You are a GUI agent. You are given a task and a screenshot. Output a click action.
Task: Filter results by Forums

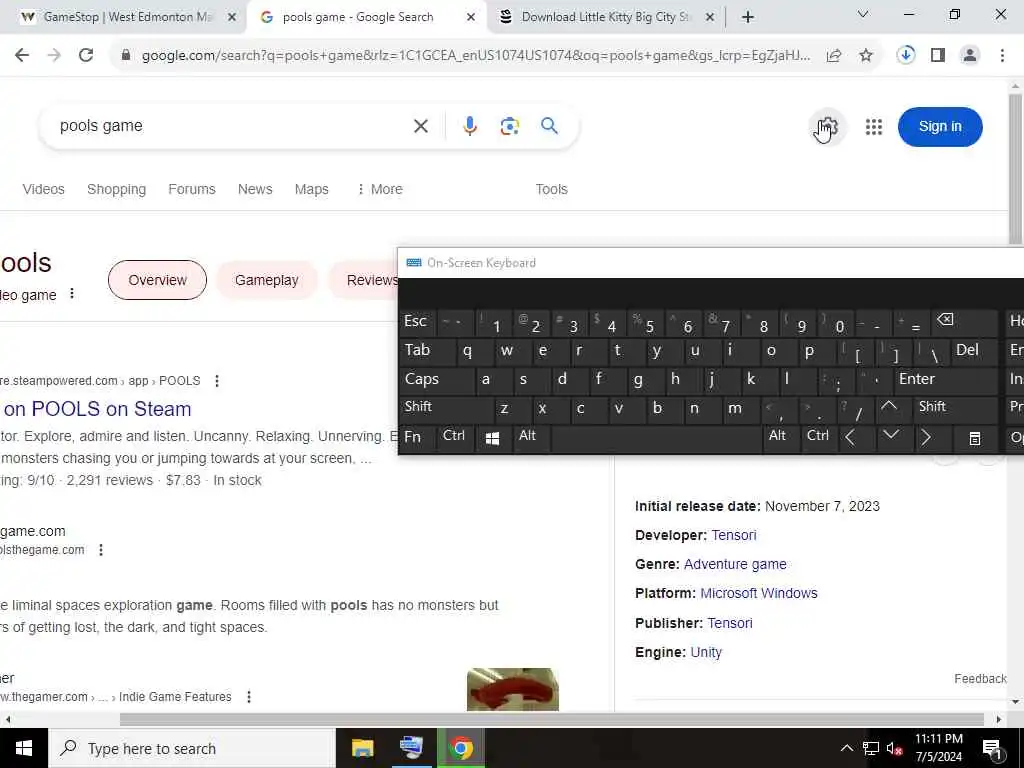[191, 189]
